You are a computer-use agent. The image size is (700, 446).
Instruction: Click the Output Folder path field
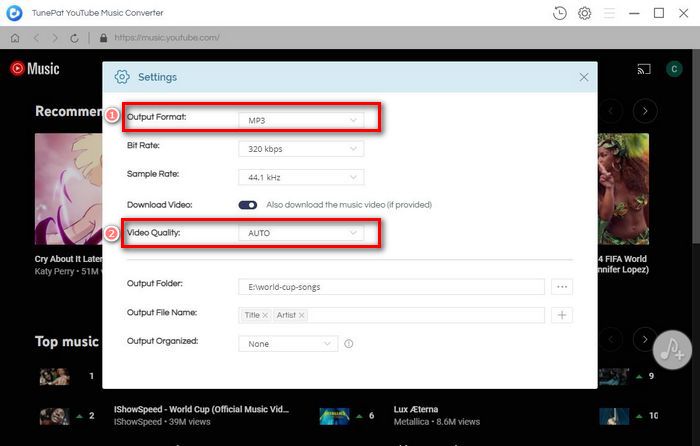[x=390, y=286]
